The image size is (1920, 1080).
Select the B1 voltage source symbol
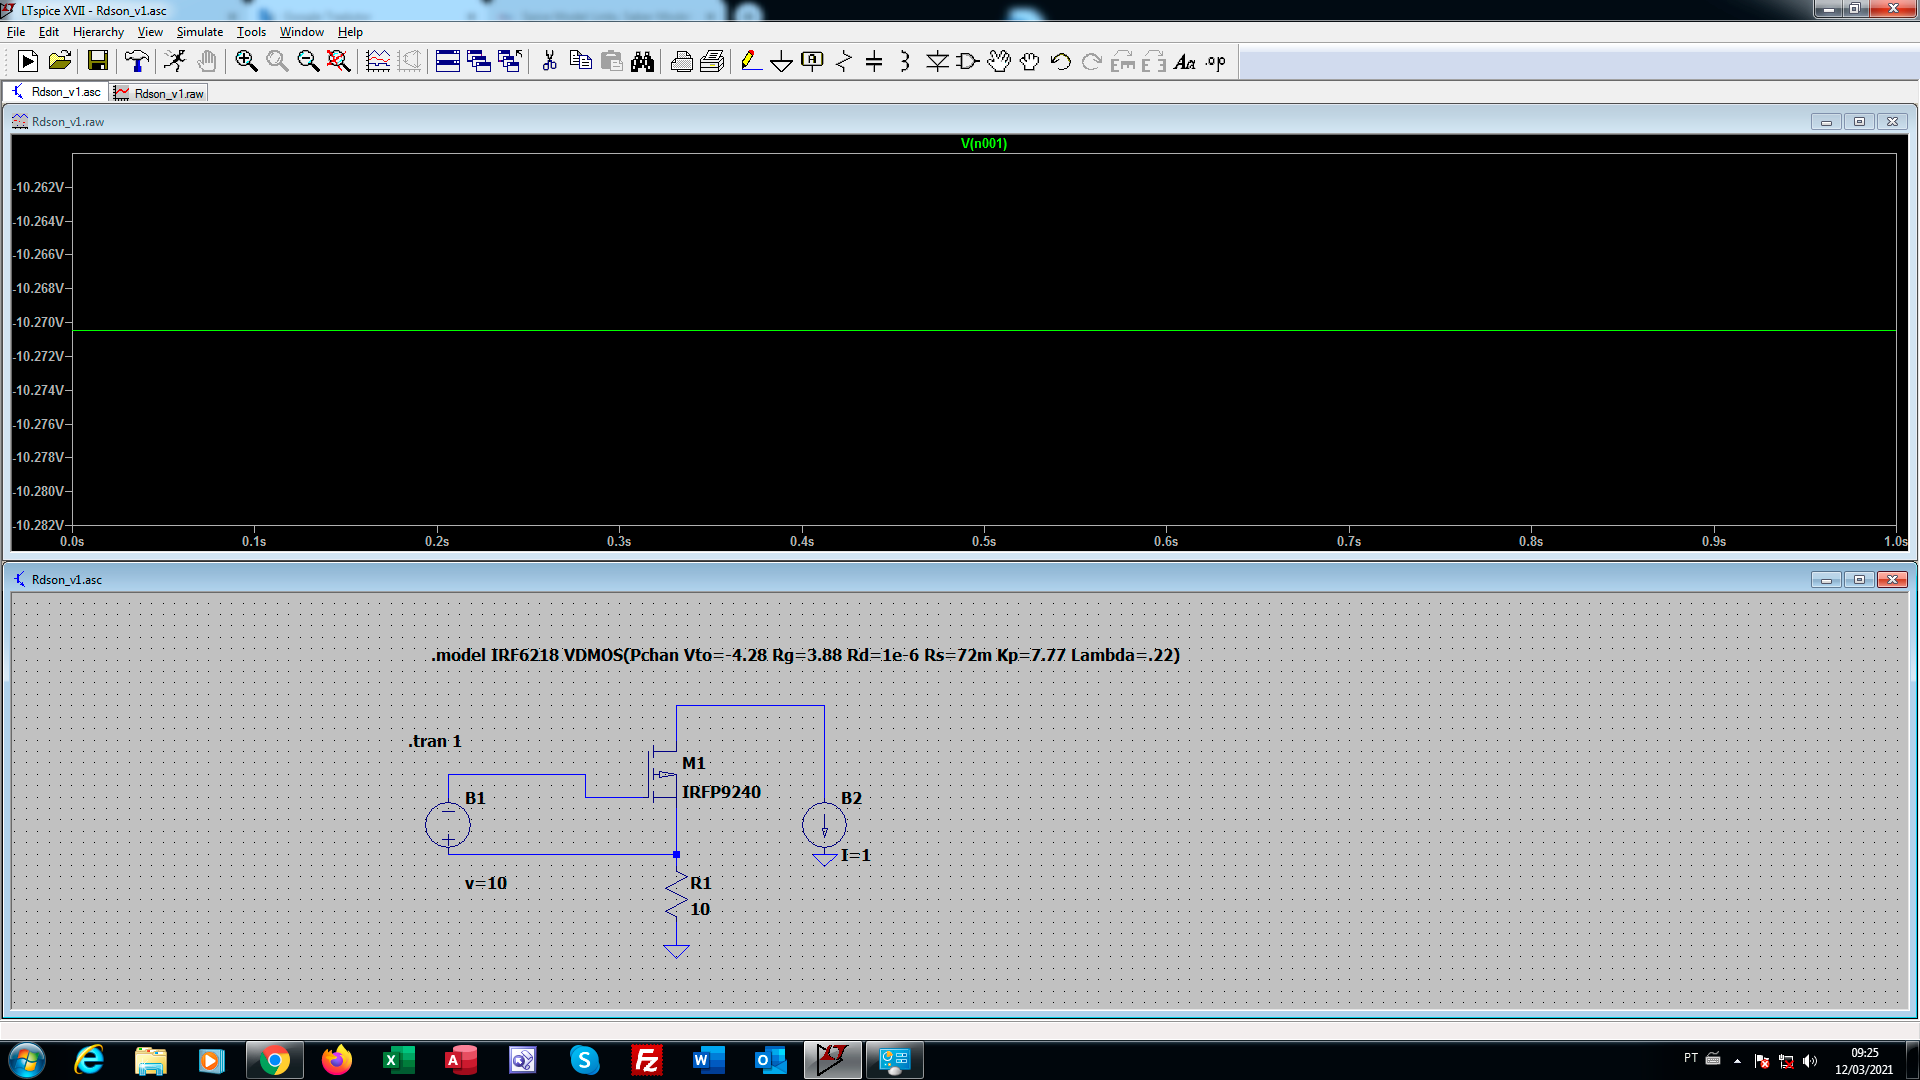(x=448, y=825)
